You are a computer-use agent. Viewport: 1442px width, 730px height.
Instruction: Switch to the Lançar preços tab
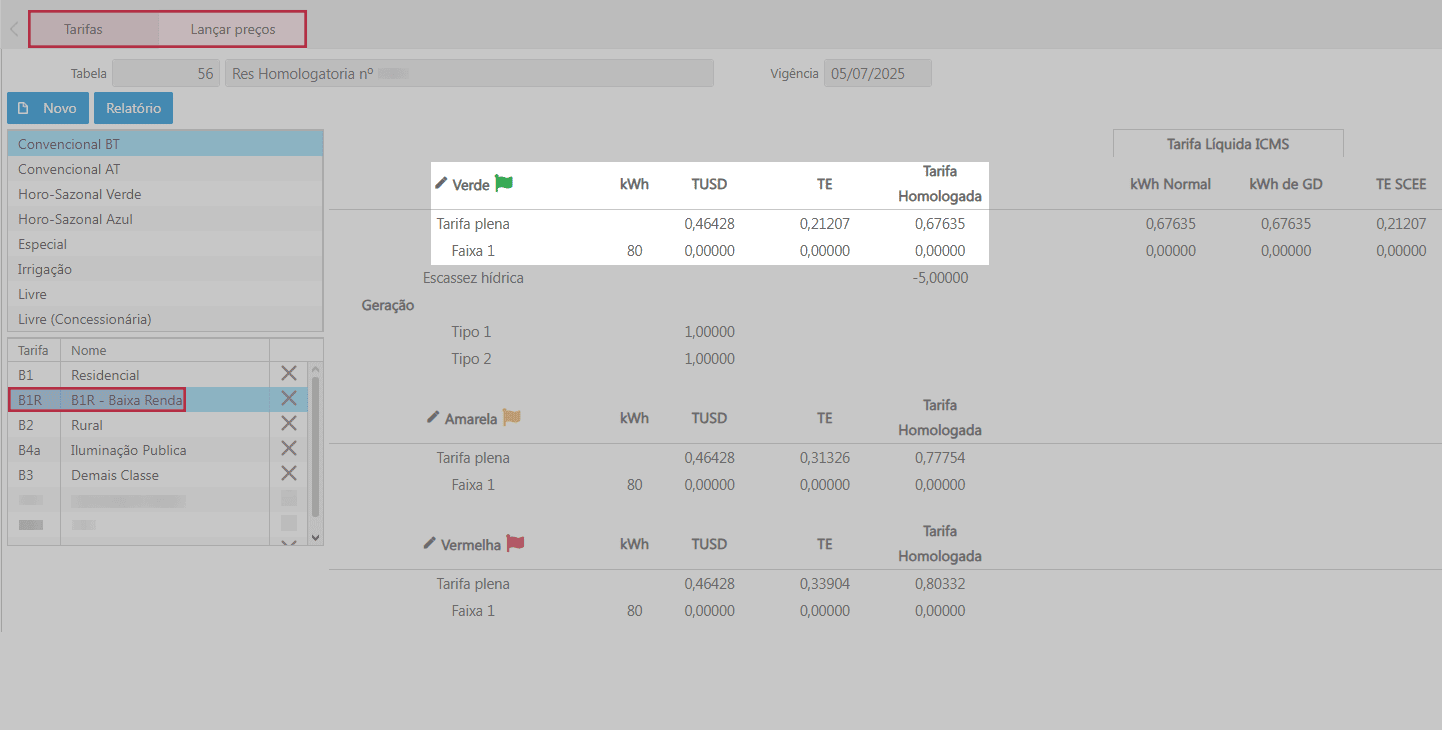[x=233, y=30]
